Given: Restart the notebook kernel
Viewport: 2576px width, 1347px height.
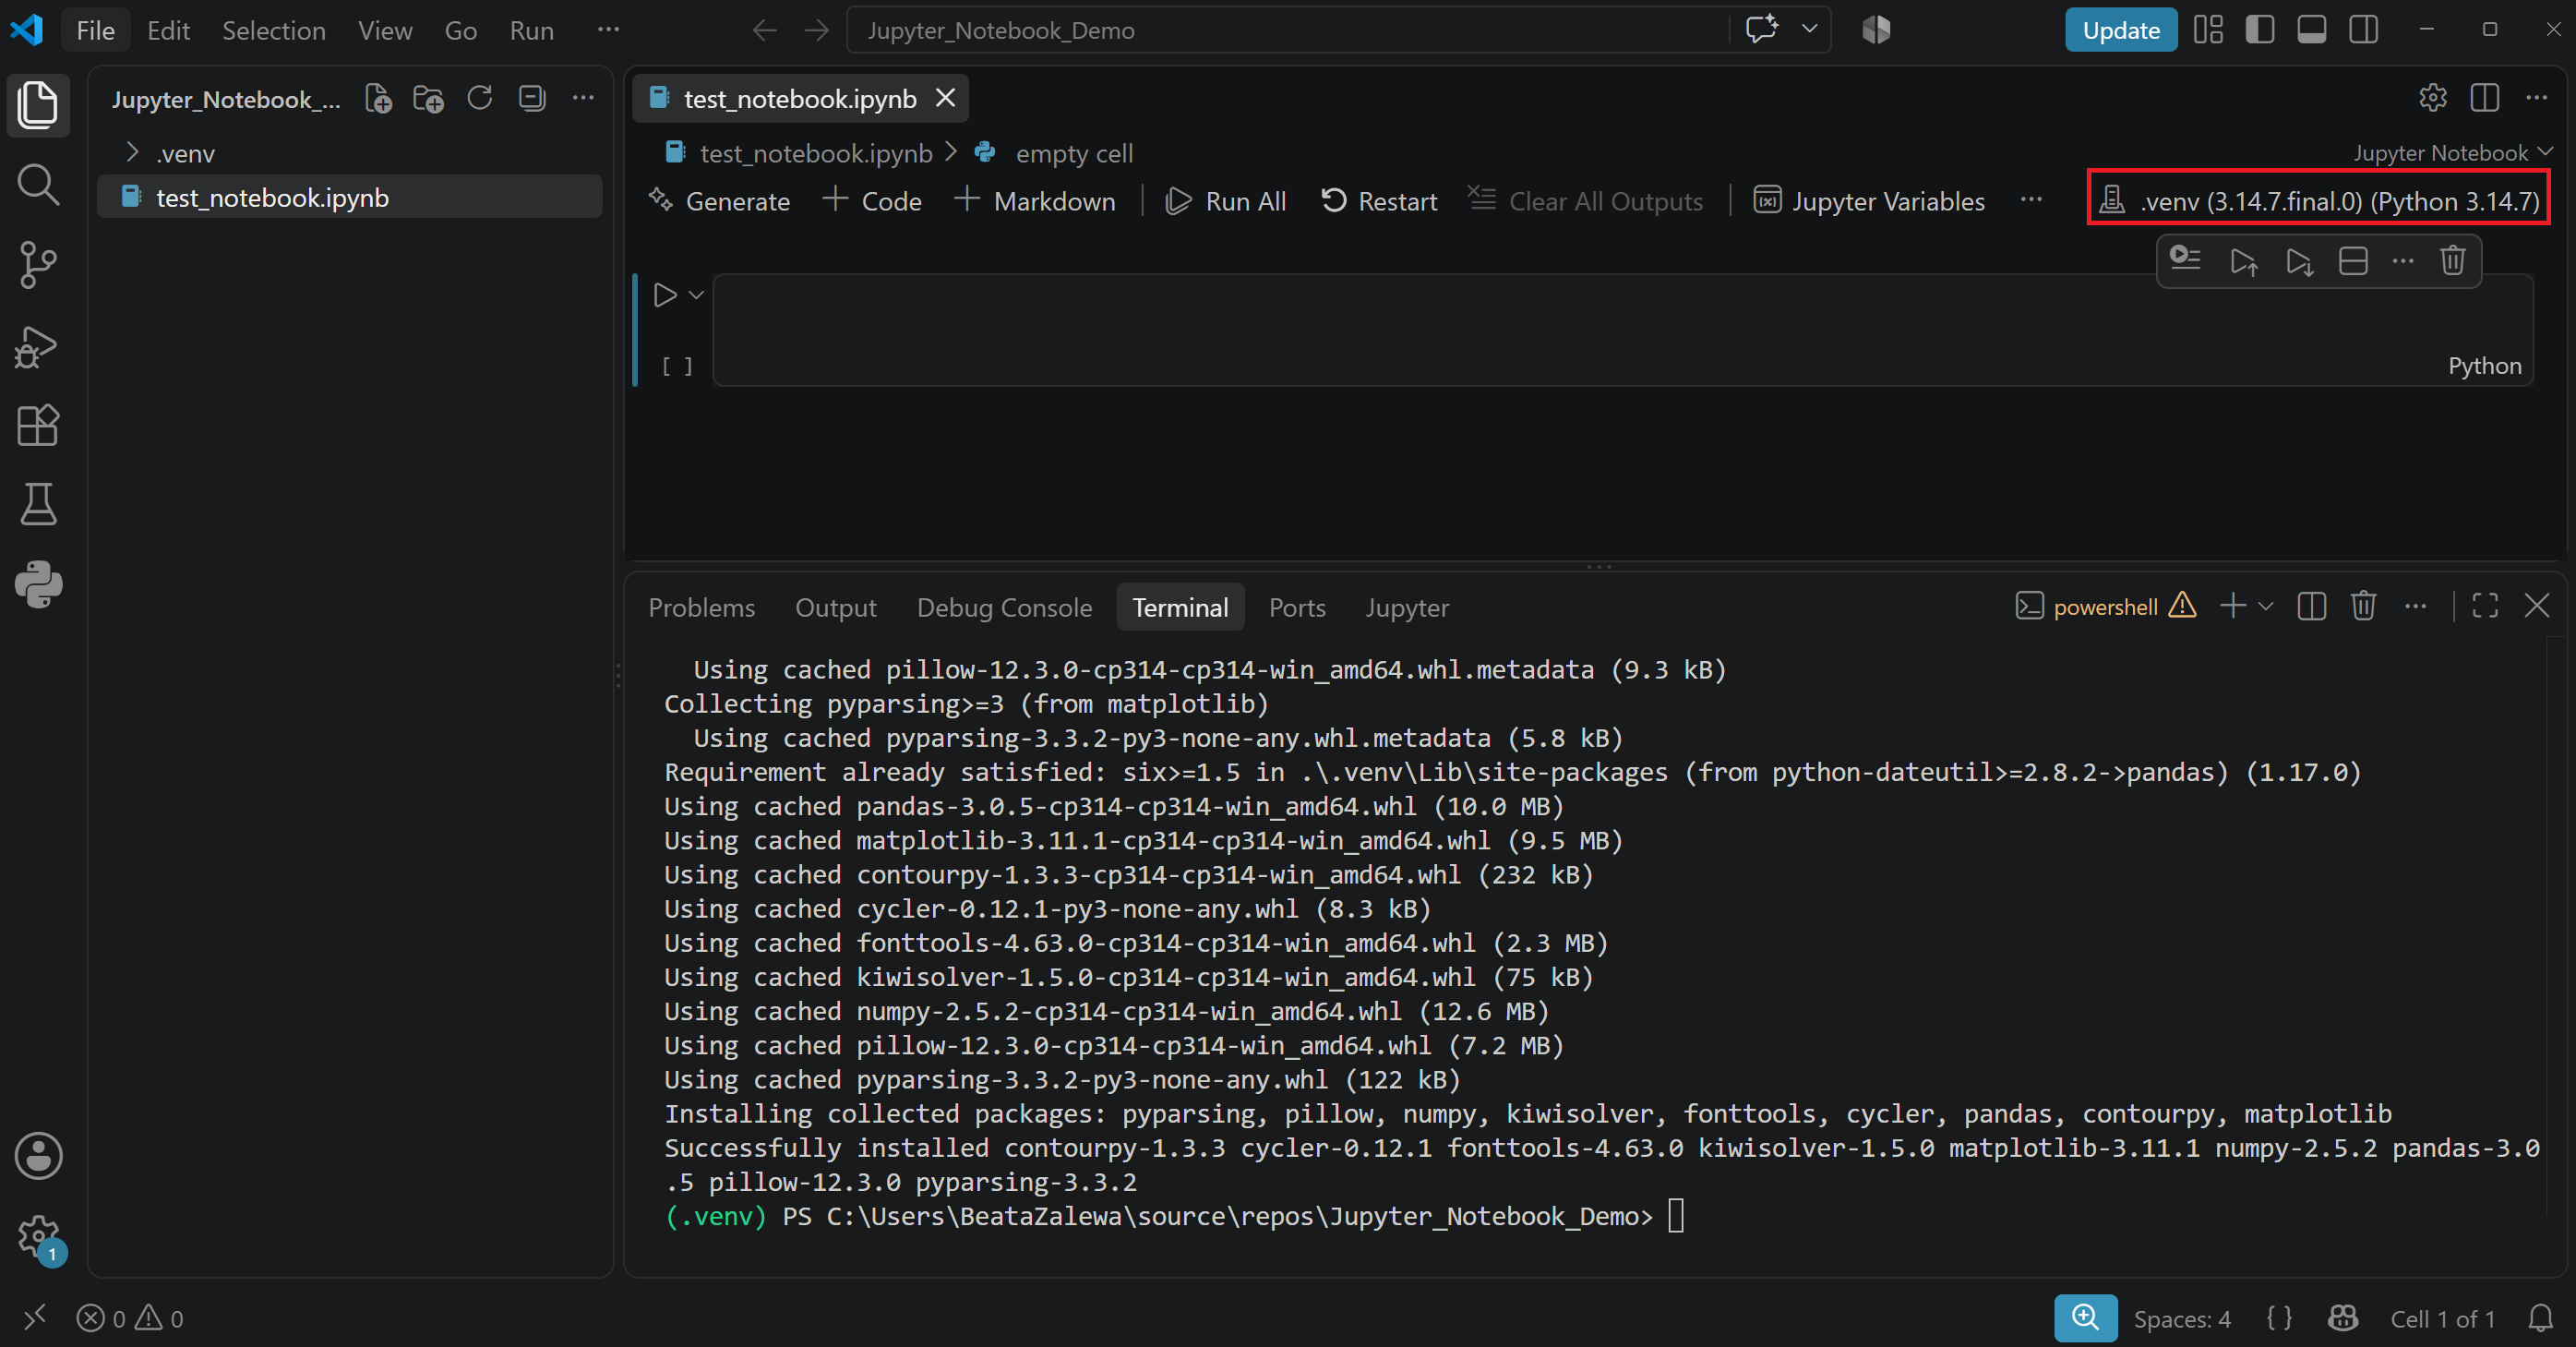Looking at the screenshot, I should (1379, 201).
